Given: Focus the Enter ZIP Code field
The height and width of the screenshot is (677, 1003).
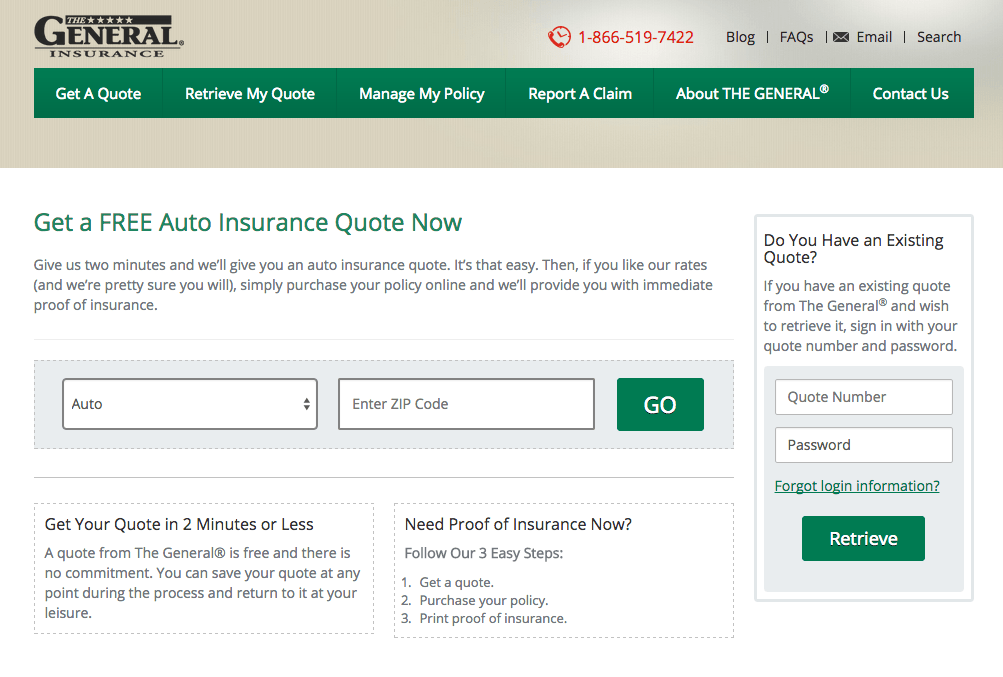Looking at the screenshot, I should click(466, 404).
